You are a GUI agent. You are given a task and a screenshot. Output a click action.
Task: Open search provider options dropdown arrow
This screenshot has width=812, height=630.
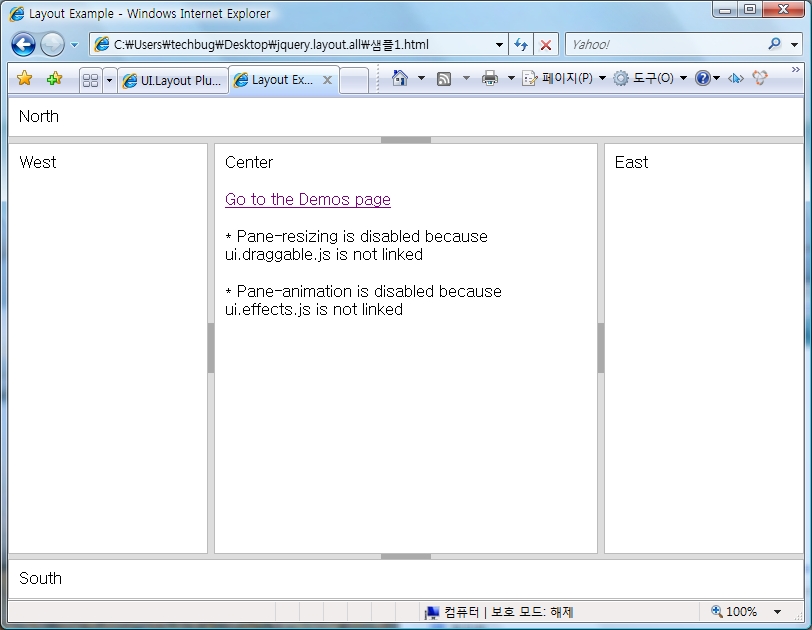click(x=794, y=45)
